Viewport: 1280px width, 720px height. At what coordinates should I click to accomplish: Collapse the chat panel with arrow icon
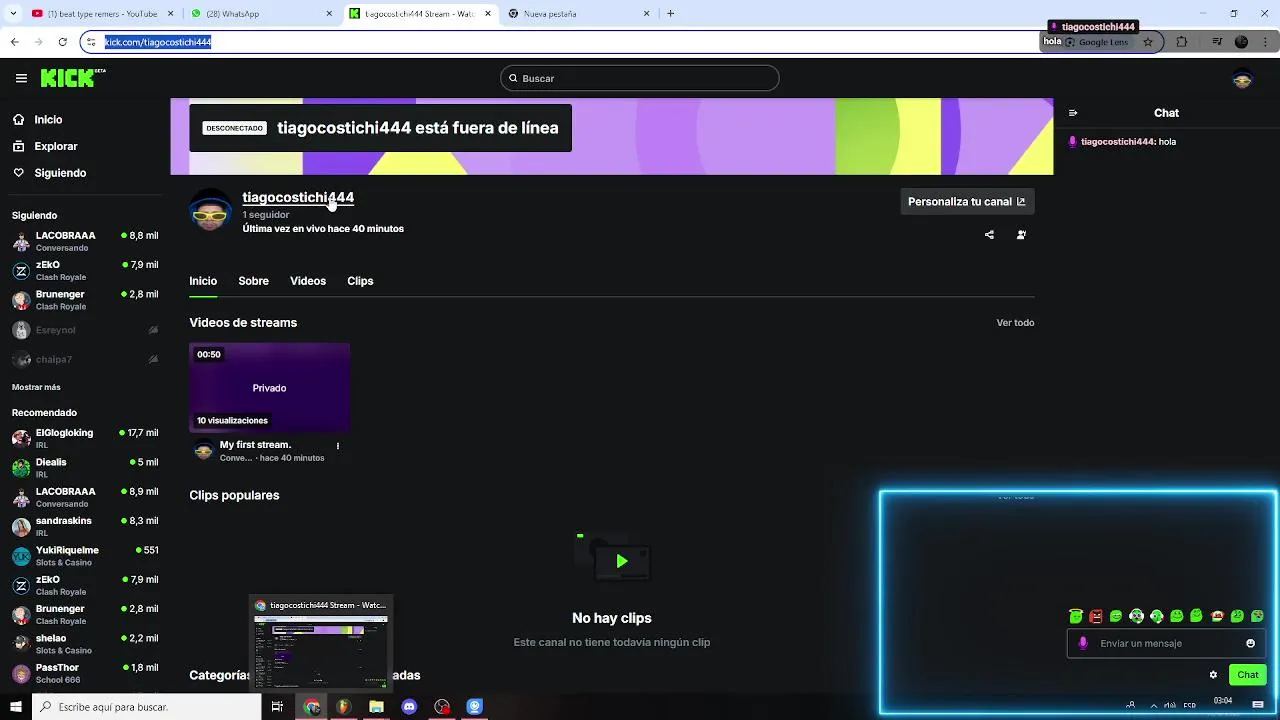(x=1073, y=113)
